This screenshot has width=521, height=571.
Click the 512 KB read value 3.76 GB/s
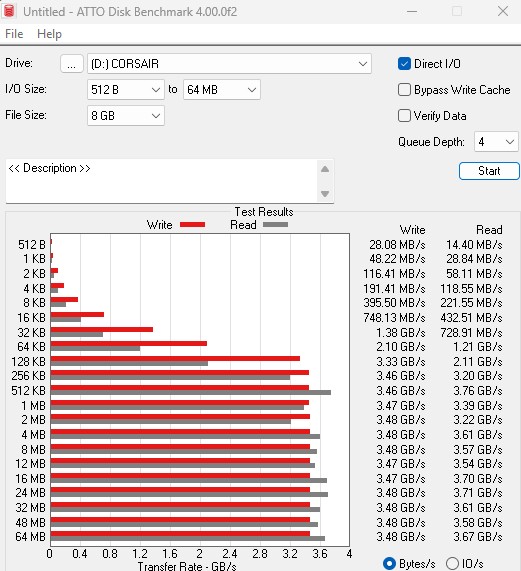pos(478,391)
